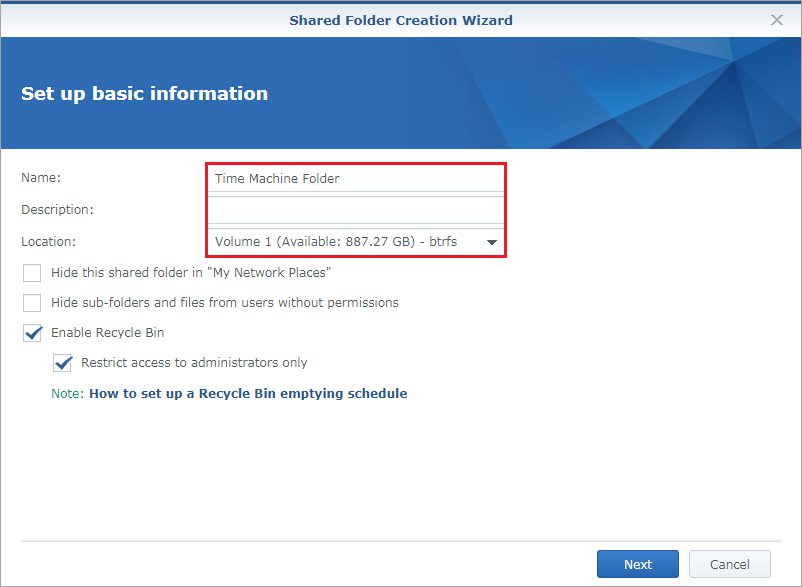This screenshot has height=587, width=802.
Task: Check Hide this shared folder in My Network Places
Action: pos(32,273)
